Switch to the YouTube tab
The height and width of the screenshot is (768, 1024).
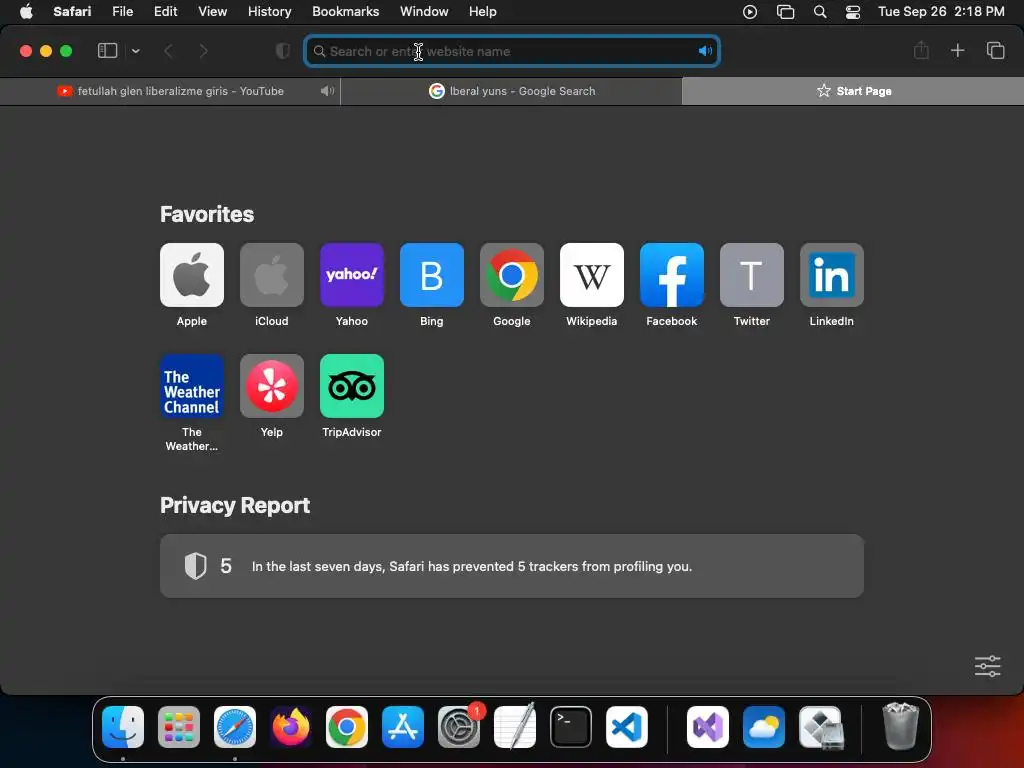(170, 91)
